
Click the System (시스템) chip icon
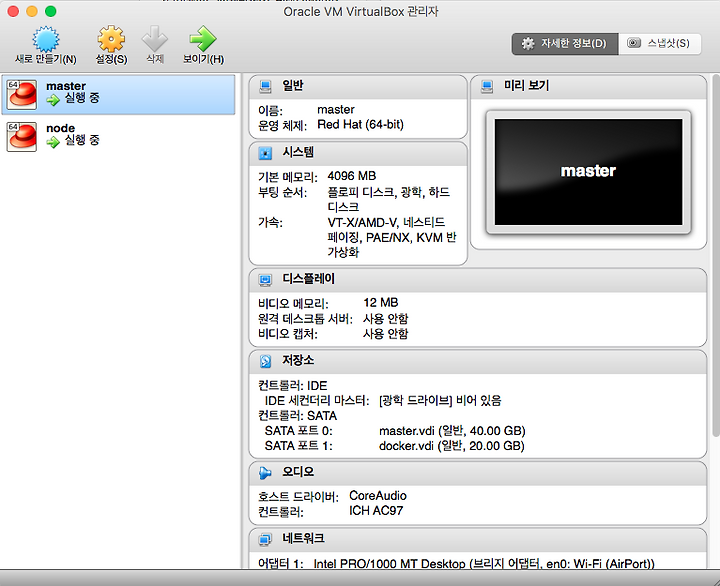265,153
